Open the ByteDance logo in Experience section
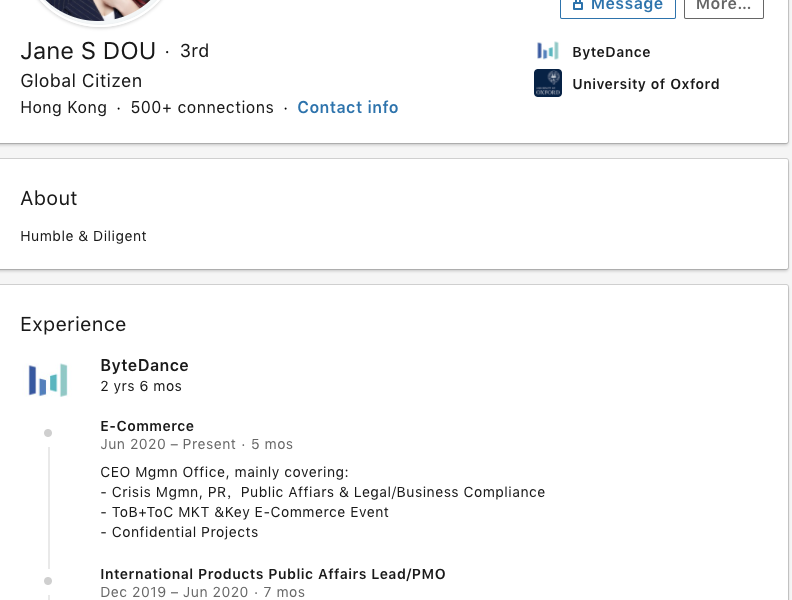 coord(48,380)
